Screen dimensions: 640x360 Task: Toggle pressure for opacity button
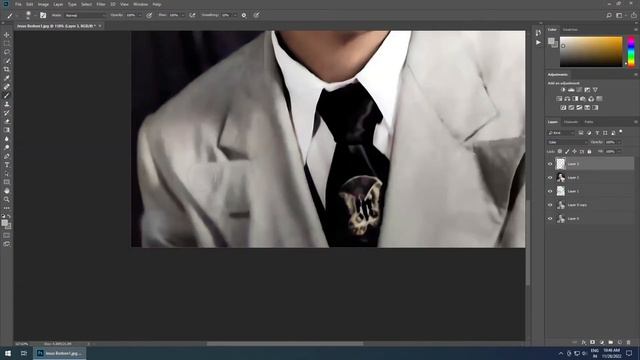(149, 15)
